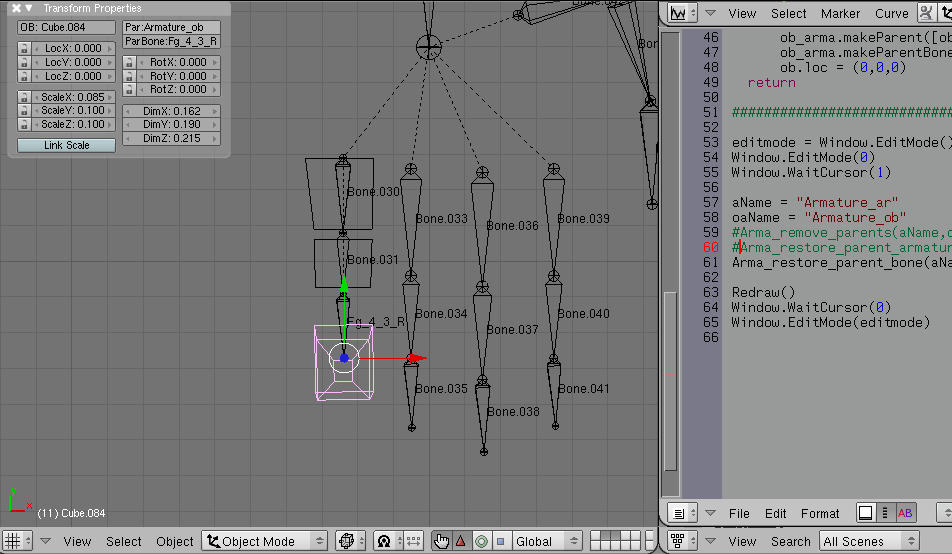This screenshot has width=952, height=554.
Task: Click the green Y manipulator arrow
Action: (x=344, y=284)
